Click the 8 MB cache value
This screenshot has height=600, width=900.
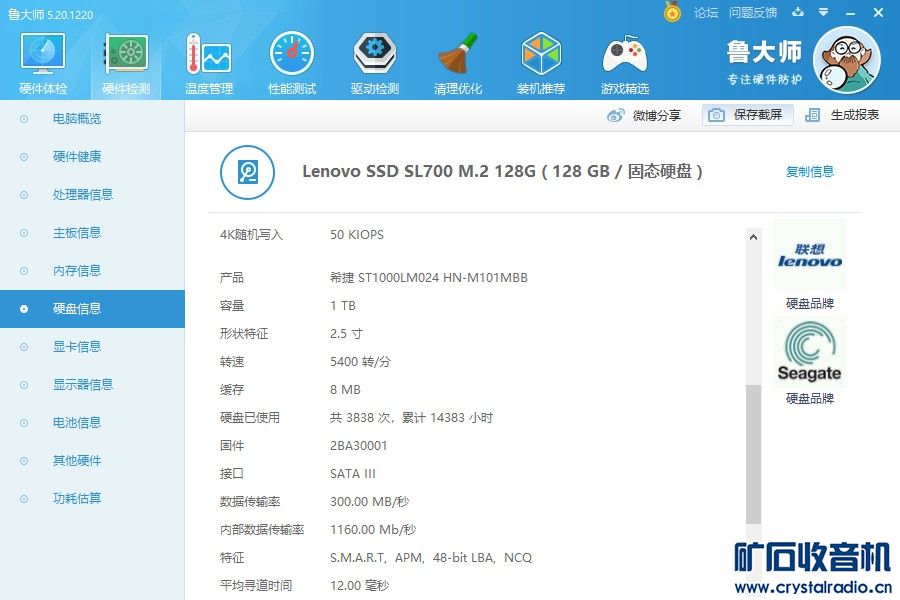point(346,390)
